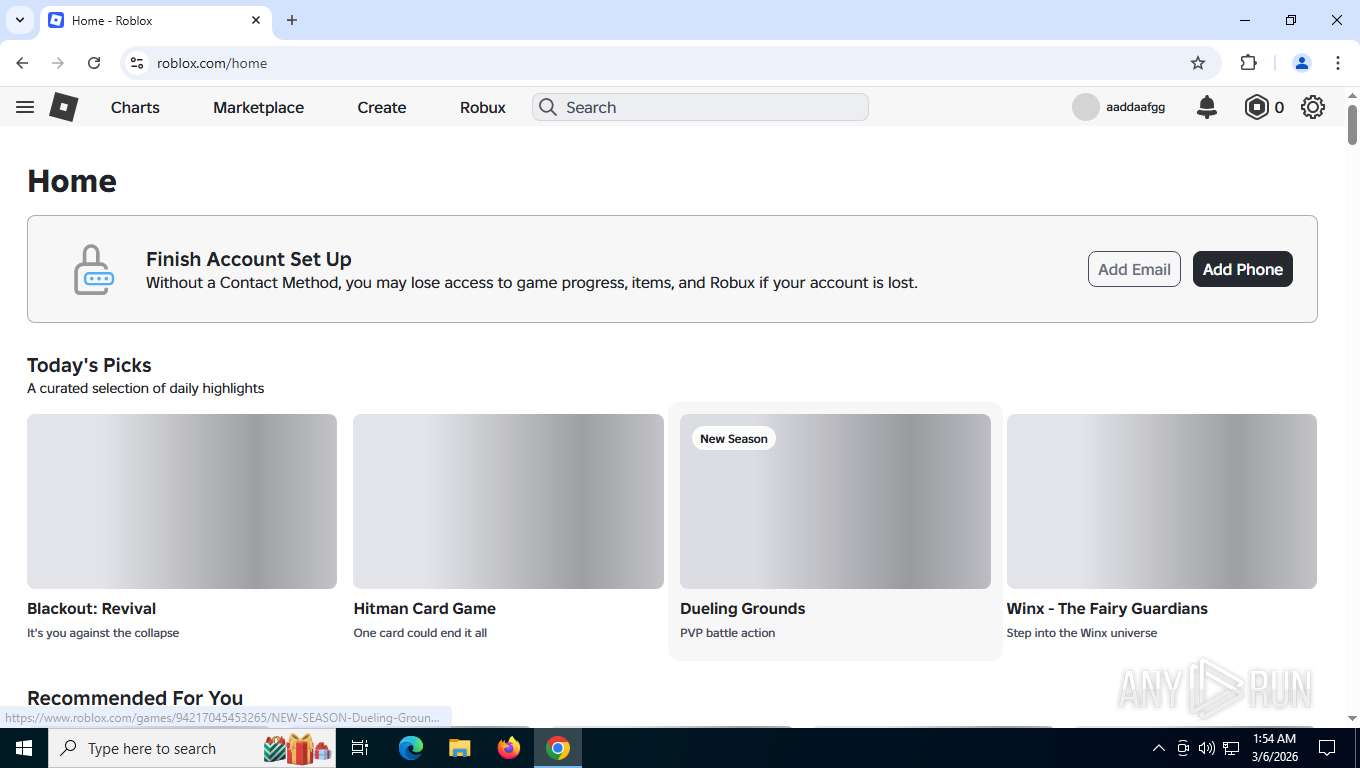Click the Add Email button
Viewport: 1360px width, 768px height.
tap(1134, 269)
